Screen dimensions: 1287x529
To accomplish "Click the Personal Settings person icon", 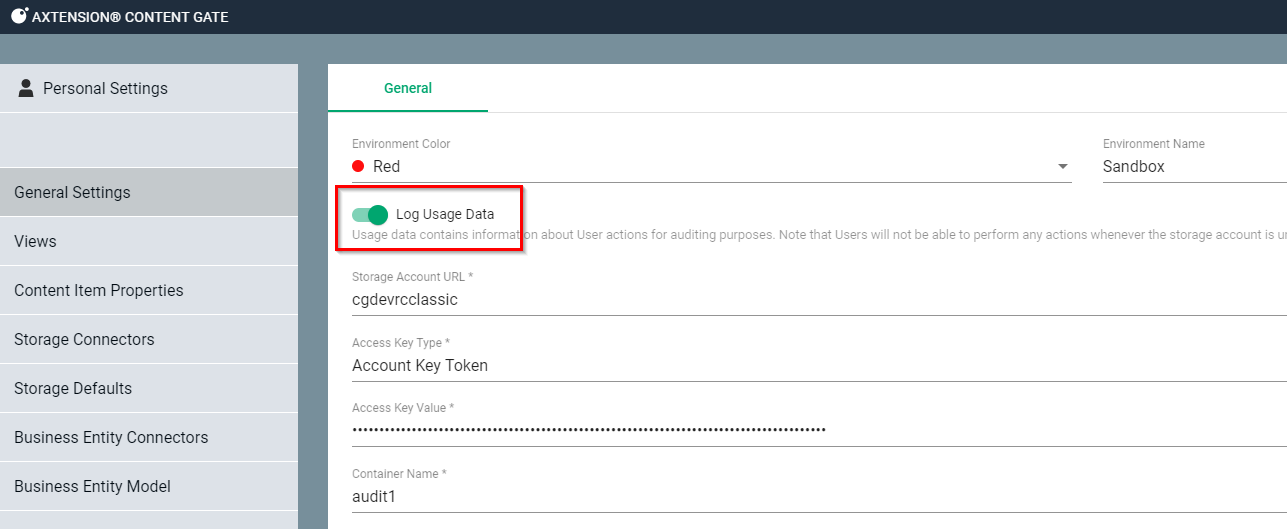I will [26, 88].
